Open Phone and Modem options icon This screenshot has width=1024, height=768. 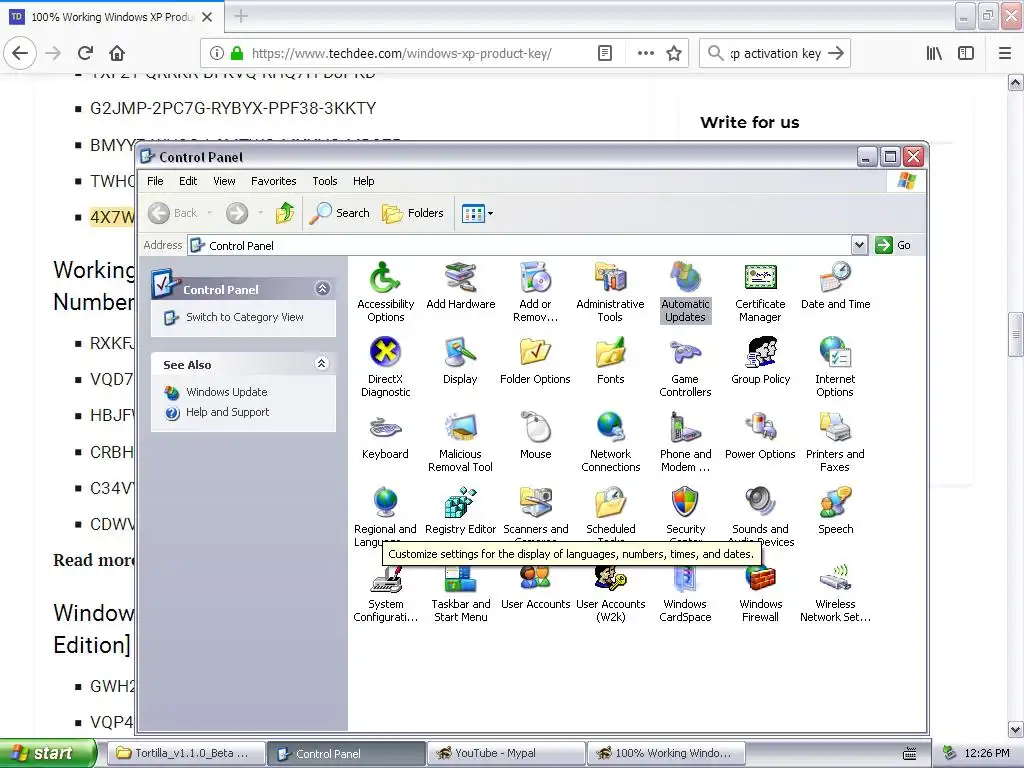pyautogui.click(x=685, y=442)
